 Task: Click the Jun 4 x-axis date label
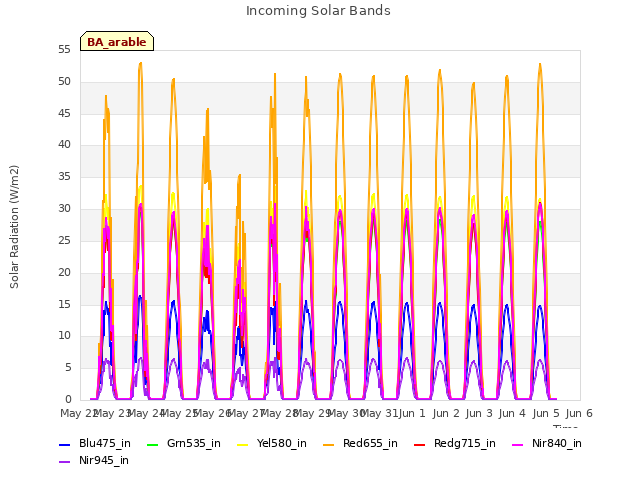512,413
